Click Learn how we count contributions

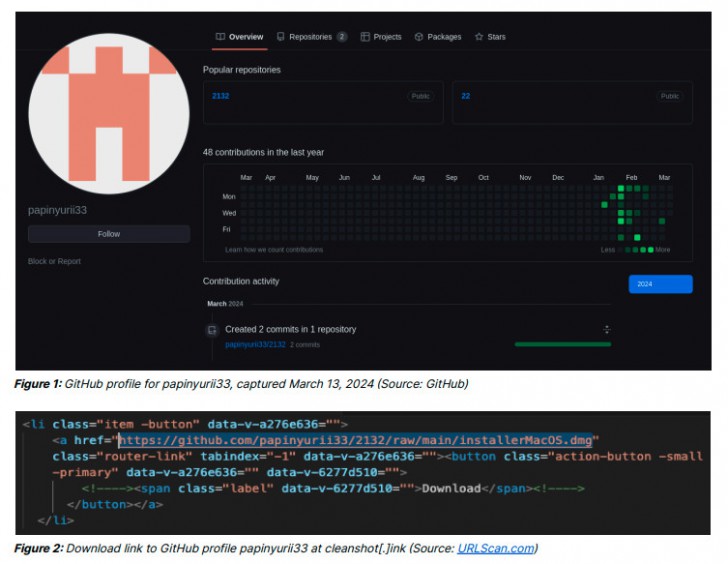click(274, 250)
